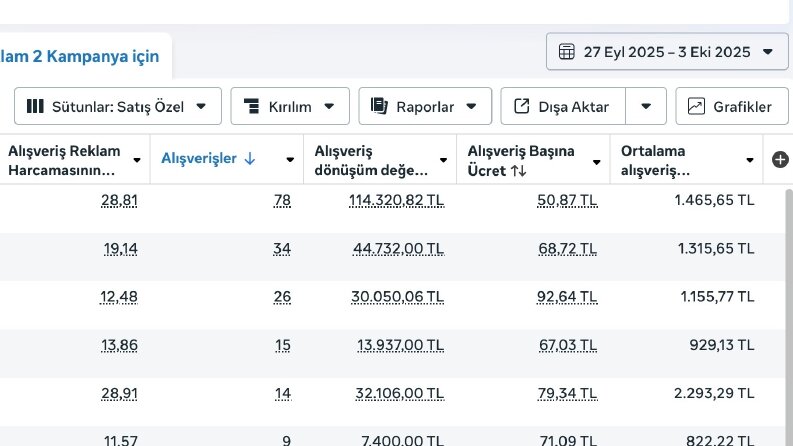This screenshot has height=446, width=793.
Task: Open Ortalama alışveriş column options caret
Action: pyautogui.click(x=750, y=160)
